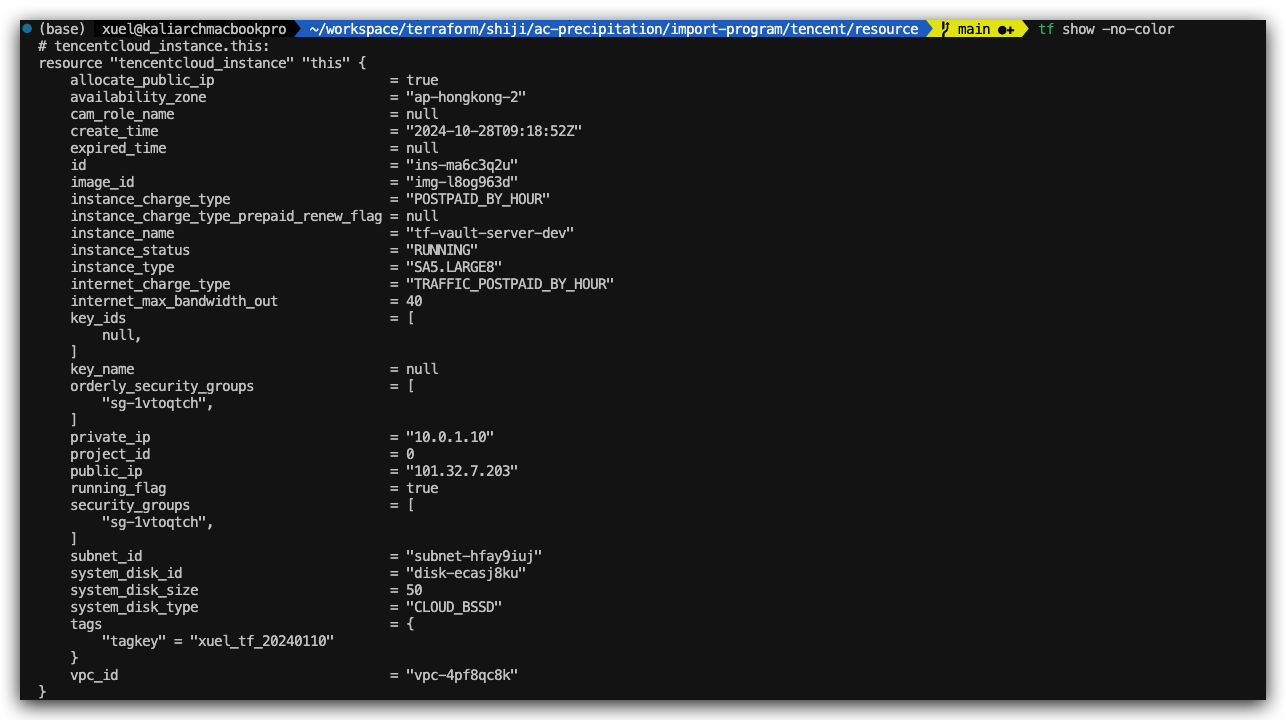Click the RUNNING value of instance_status
The width and height of the screenshot is (1286, 720).
tap(442, 250)
